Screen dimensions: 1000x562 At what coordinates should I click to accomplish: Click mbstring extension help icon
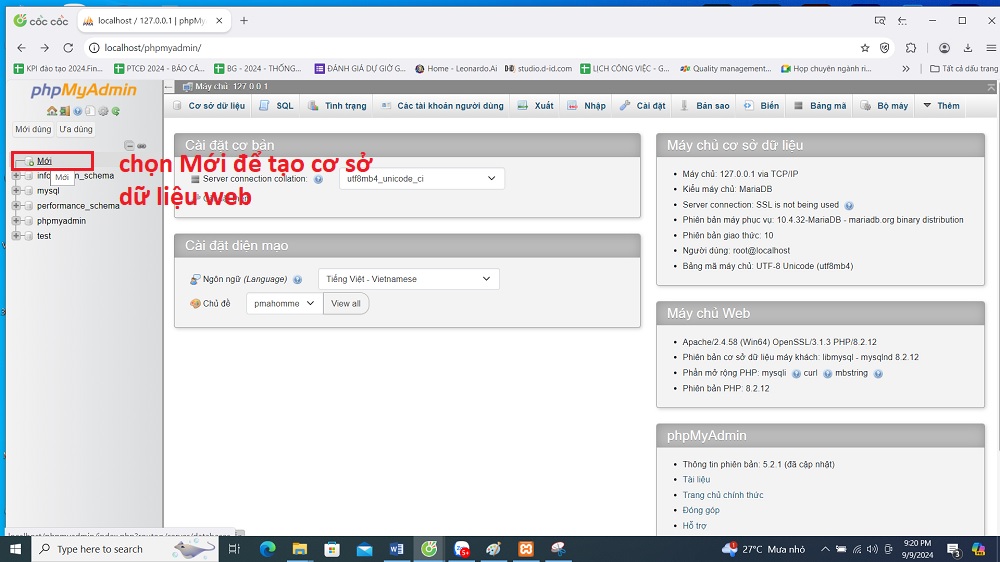(x=878, y=374)
